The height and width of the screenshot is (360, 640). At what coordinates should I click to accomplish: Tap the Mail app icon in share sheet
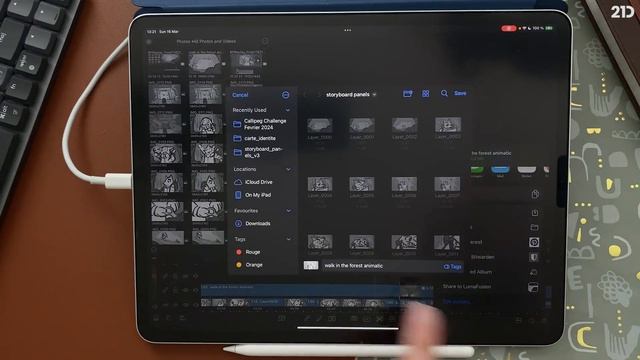click(500, 170)
